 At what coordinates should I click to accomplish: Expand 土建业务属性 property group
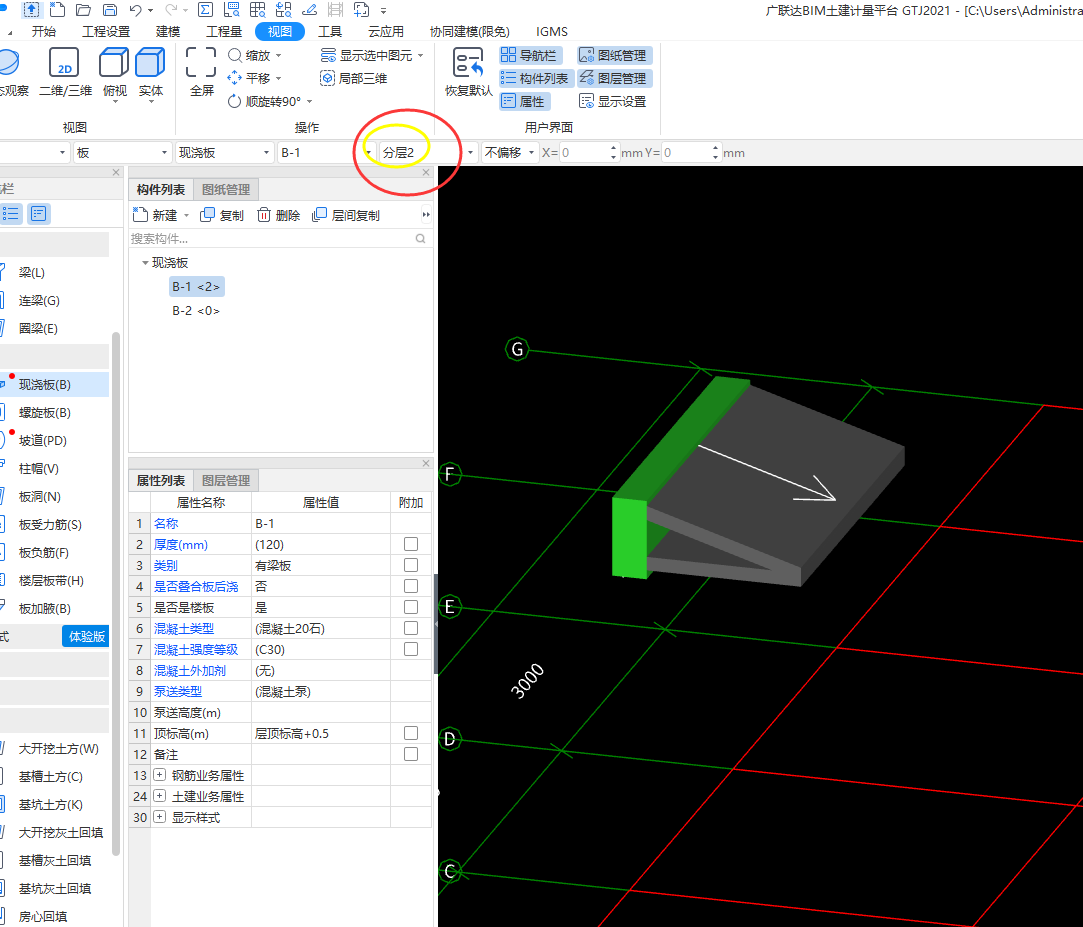(160, 796)
